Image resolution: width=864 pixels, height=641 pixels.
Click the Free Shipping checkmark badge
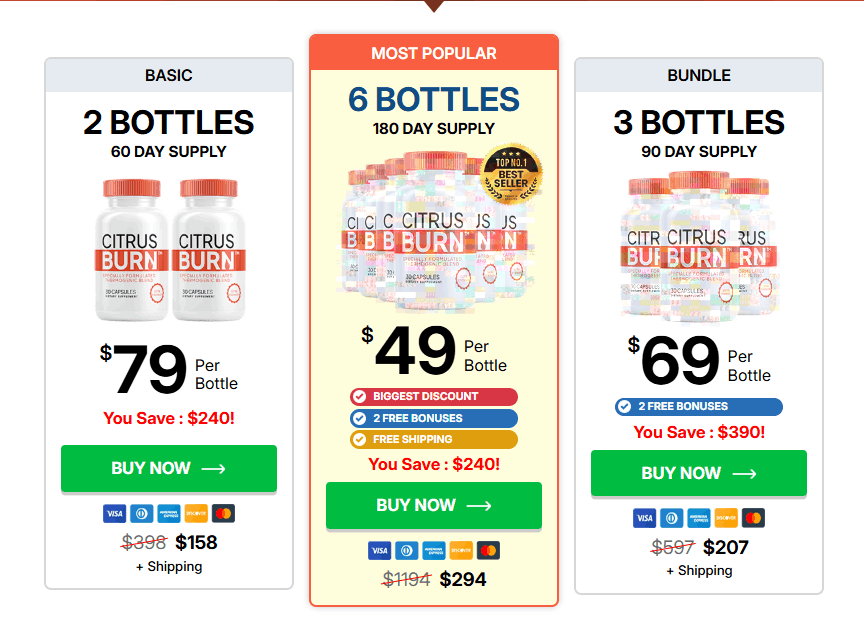pos(433,439)
